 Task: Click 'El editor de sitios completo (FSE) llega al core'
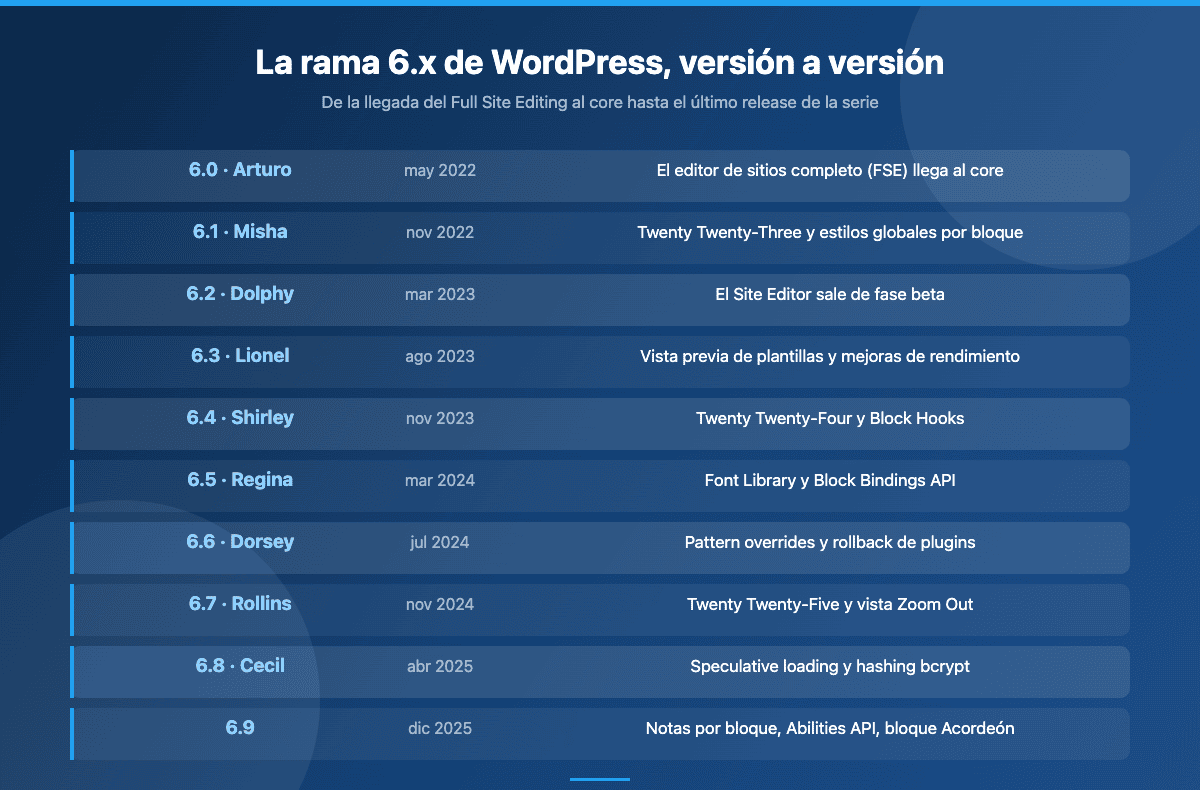pos(830,171)
